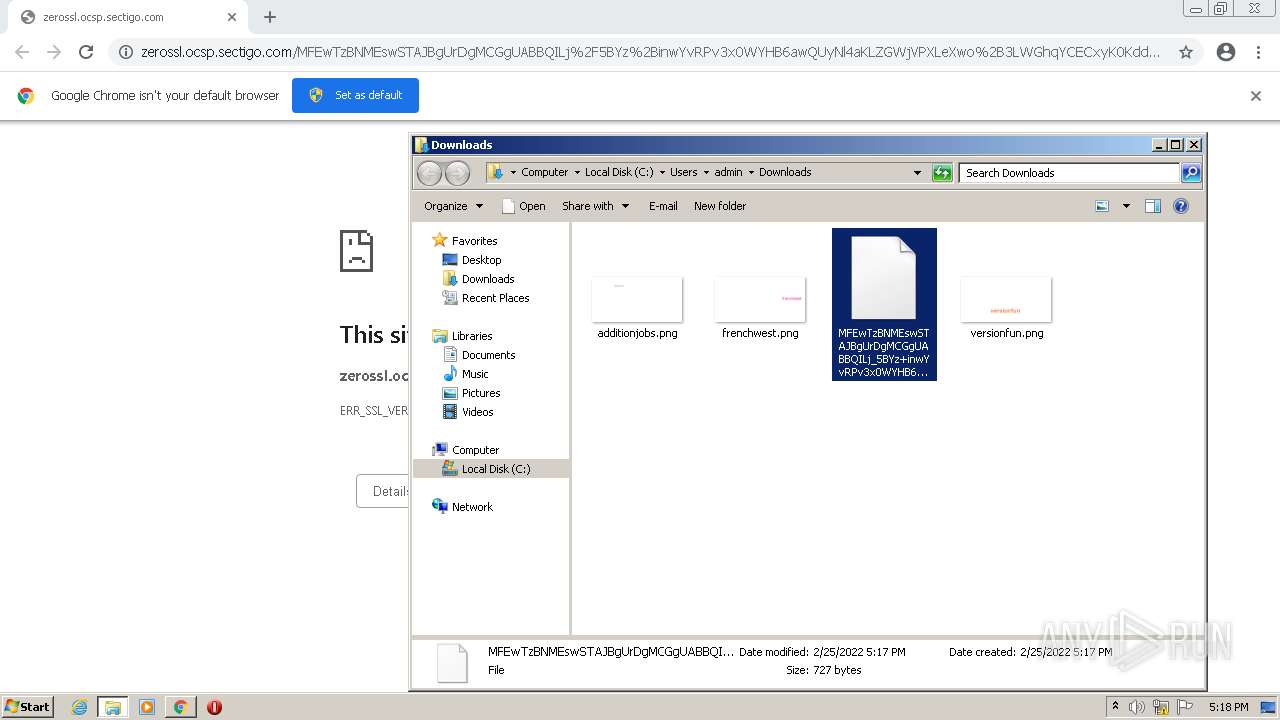Open Recent Places in navigation pane
This screenshot has width=1280, height=720.
point(495,298)
